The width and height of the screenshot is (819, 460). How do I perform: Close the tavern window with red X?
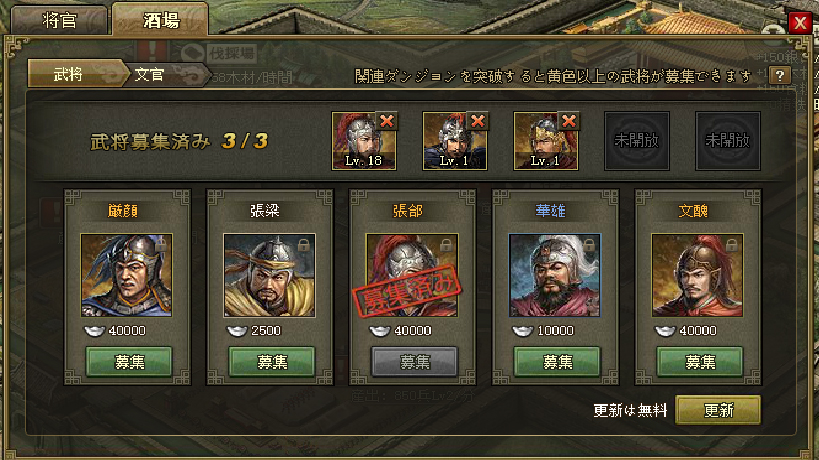[800, 22]
